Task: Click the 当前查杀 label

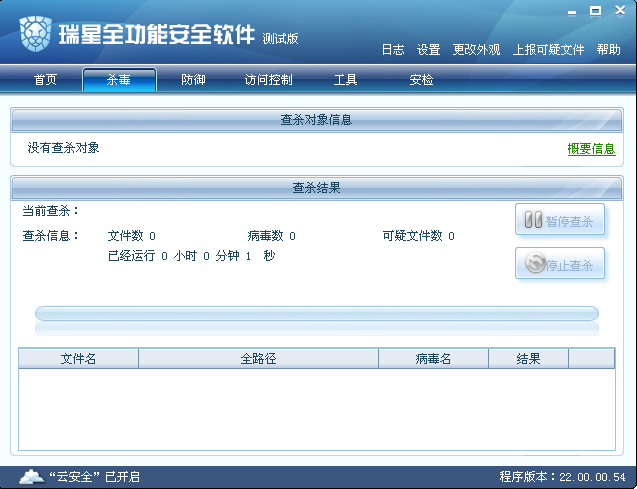Action: pos(50,211)
